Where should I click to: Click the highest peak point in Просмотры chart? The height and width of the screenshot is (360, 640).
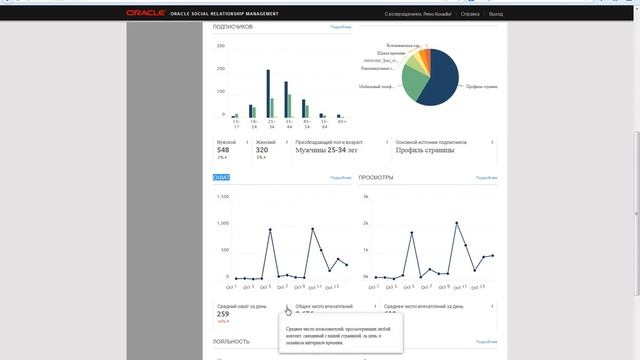pos(456,223)
